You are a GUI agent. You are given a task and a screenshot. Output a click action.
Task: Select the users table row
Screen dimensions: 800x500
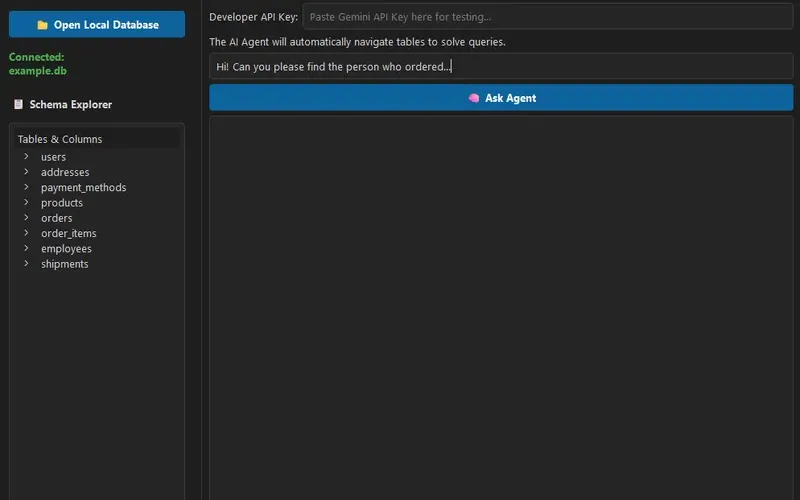coord(97,157)
